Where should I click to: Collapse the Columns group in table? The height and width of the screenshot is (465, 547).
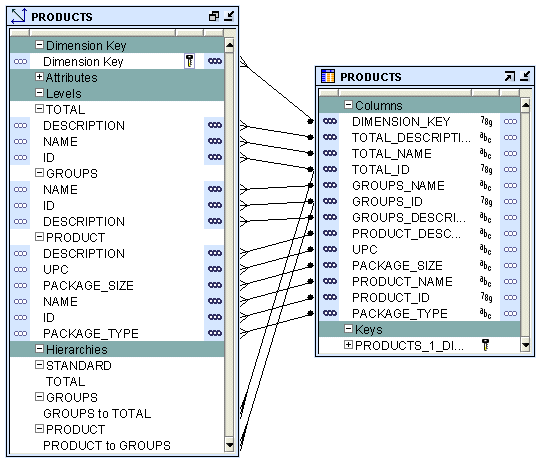click(x=348, y=105)
